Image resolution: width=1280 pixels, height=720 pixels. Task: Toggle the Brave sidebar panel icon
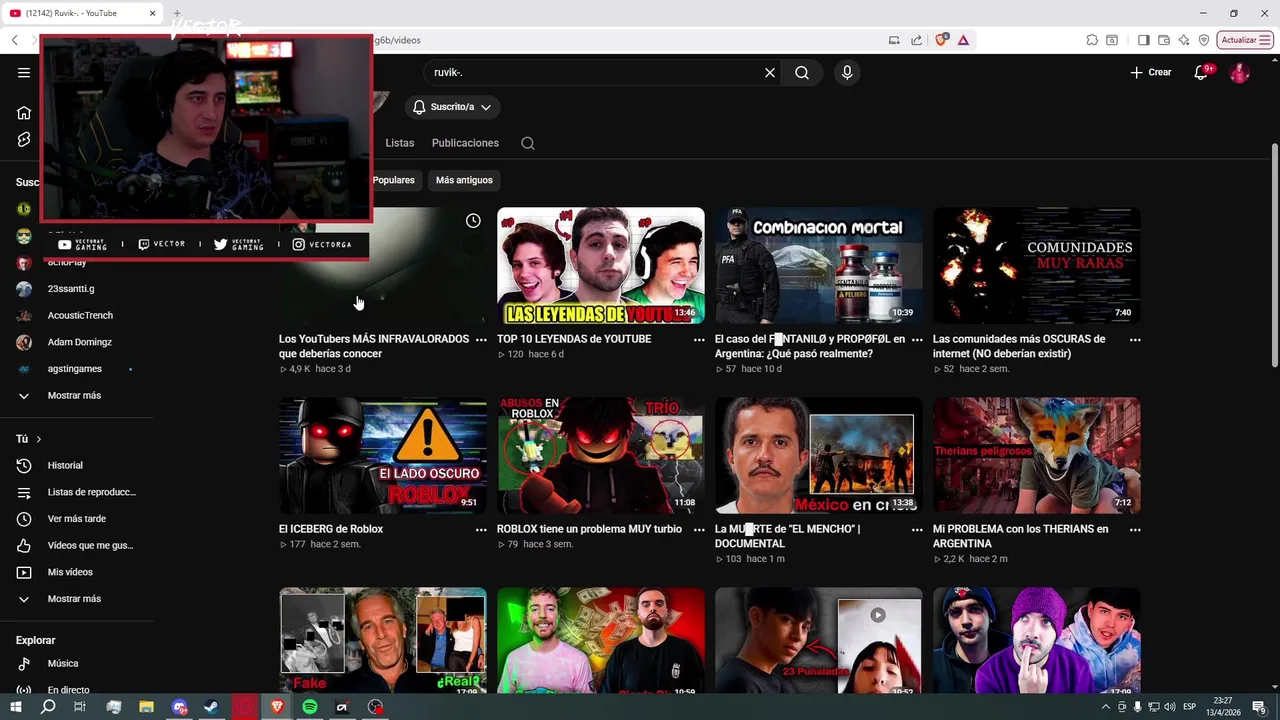[x=1144, y=40]
